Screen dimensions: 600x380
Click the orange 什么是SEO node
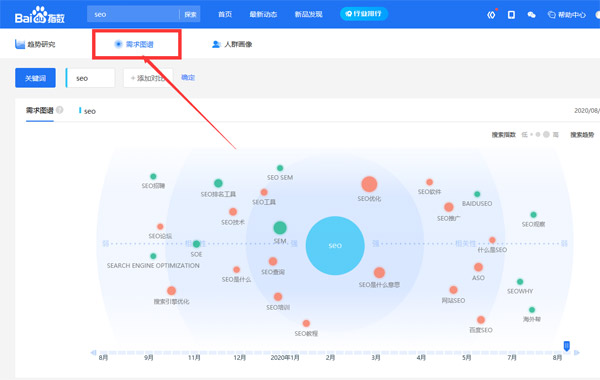[x=492, y=240]
